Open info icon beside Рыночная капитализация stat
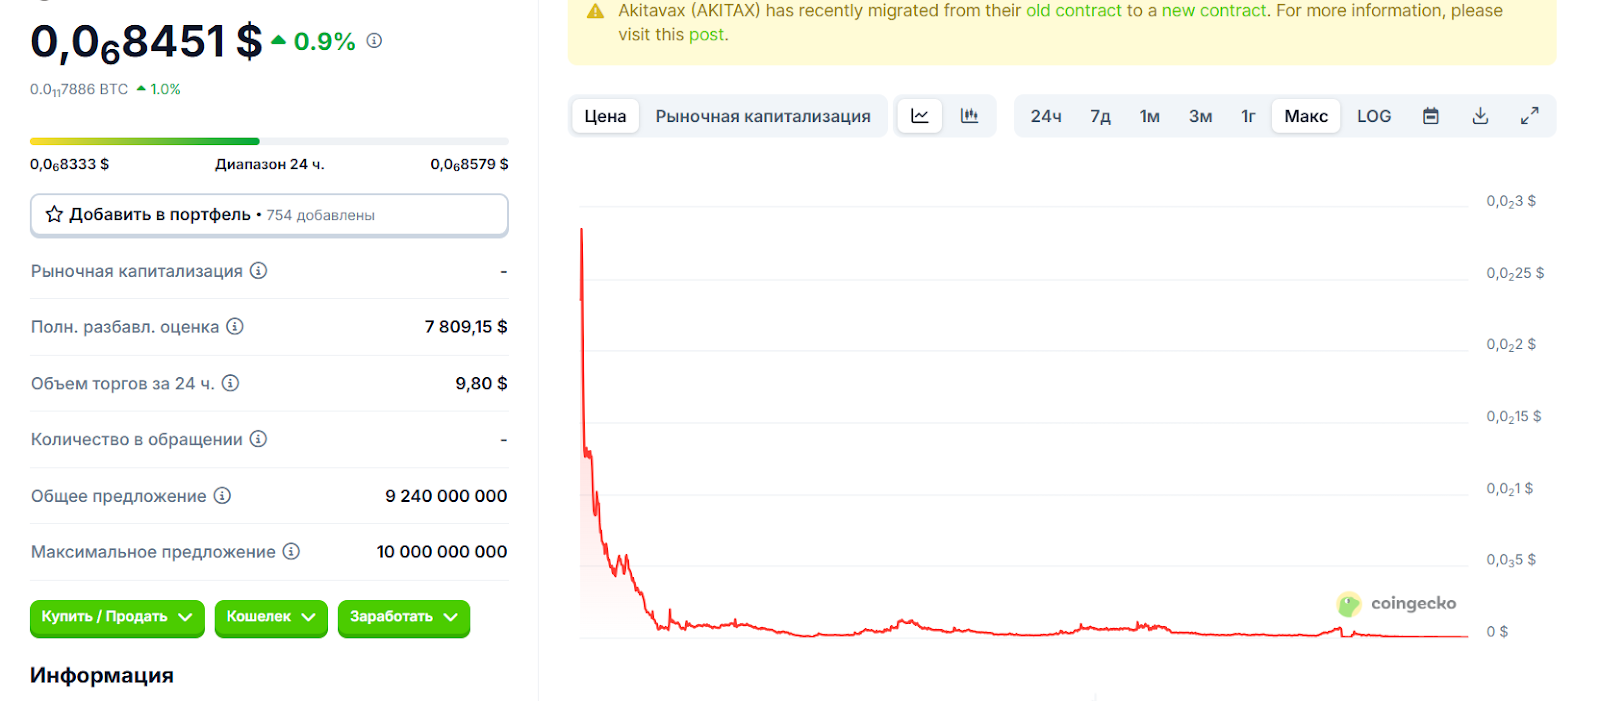Viewport: 1600px width, 701px height. [258, 270]
